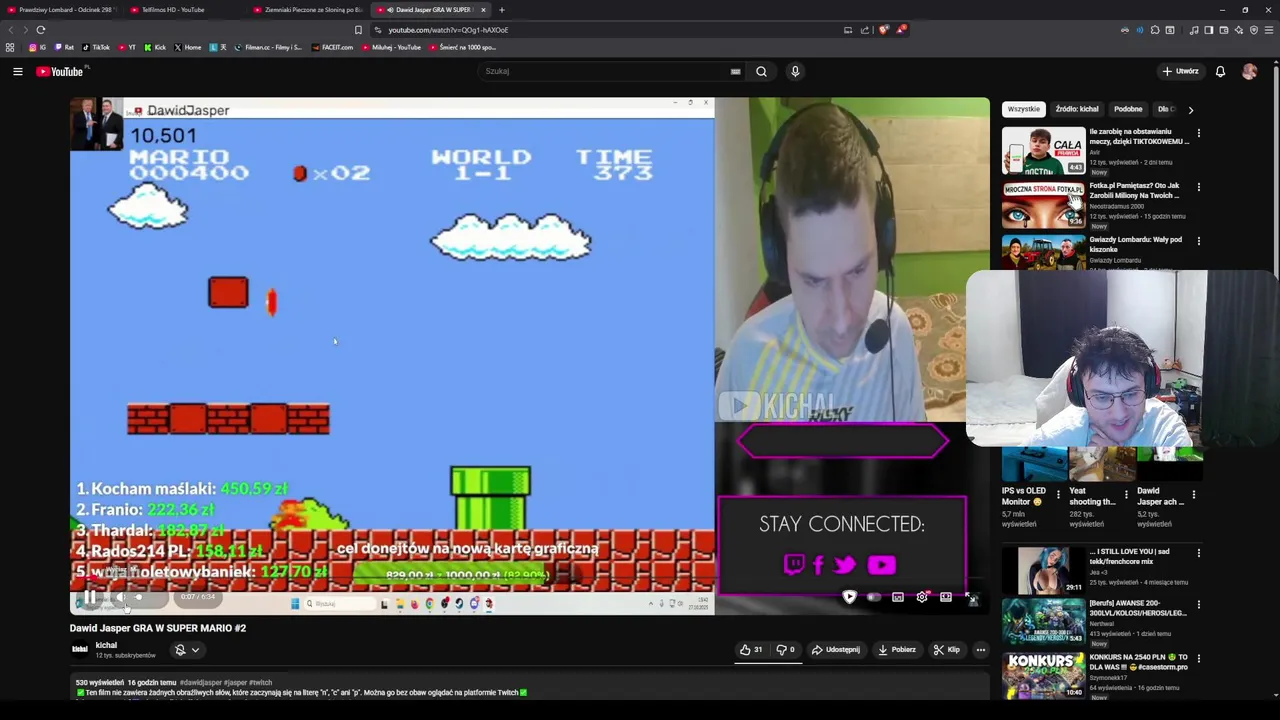
Task: Open the YouTube hamburger guide menu
Action: [x=17, y=71]
